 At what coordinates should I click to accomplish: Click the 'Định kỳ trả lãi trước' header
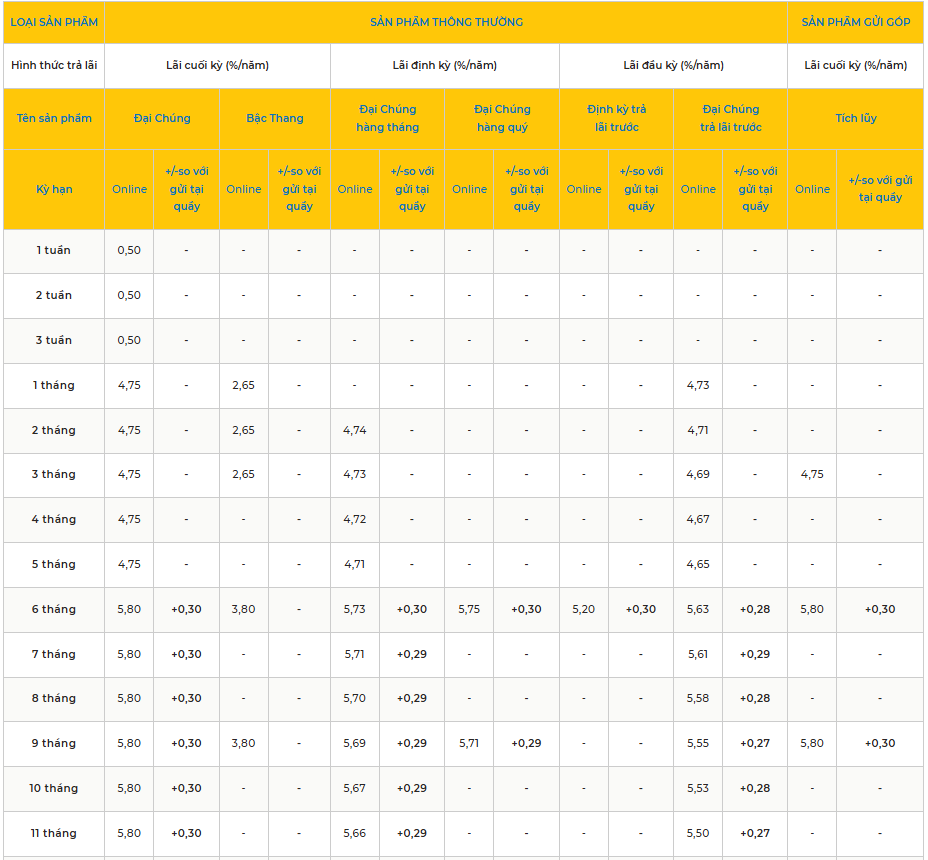pos(616,118)
